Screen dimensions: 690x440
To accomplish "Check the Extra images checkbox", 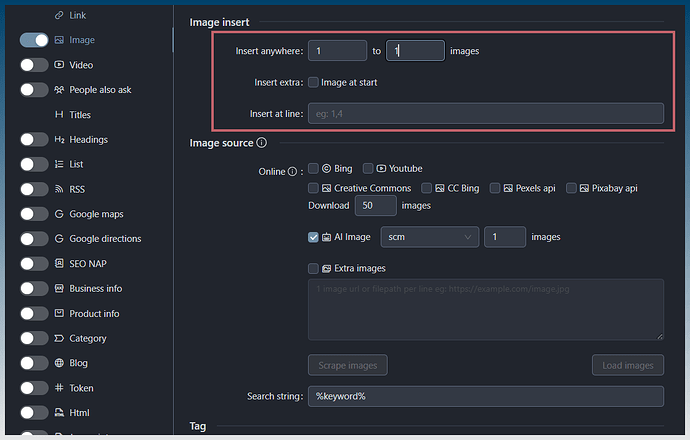I will [x=313, y=268].
